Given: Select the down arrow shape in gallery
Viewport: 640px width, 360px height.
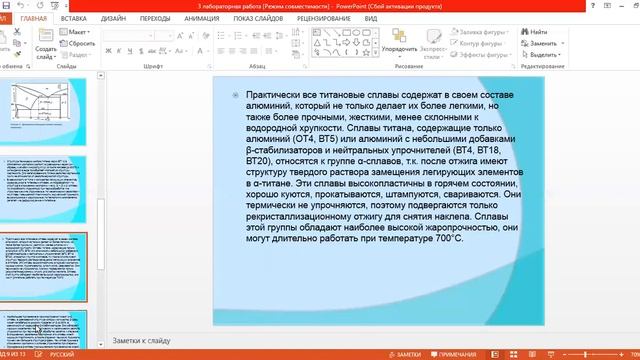Looking at the screenshot, I should (x=356, y=42).
